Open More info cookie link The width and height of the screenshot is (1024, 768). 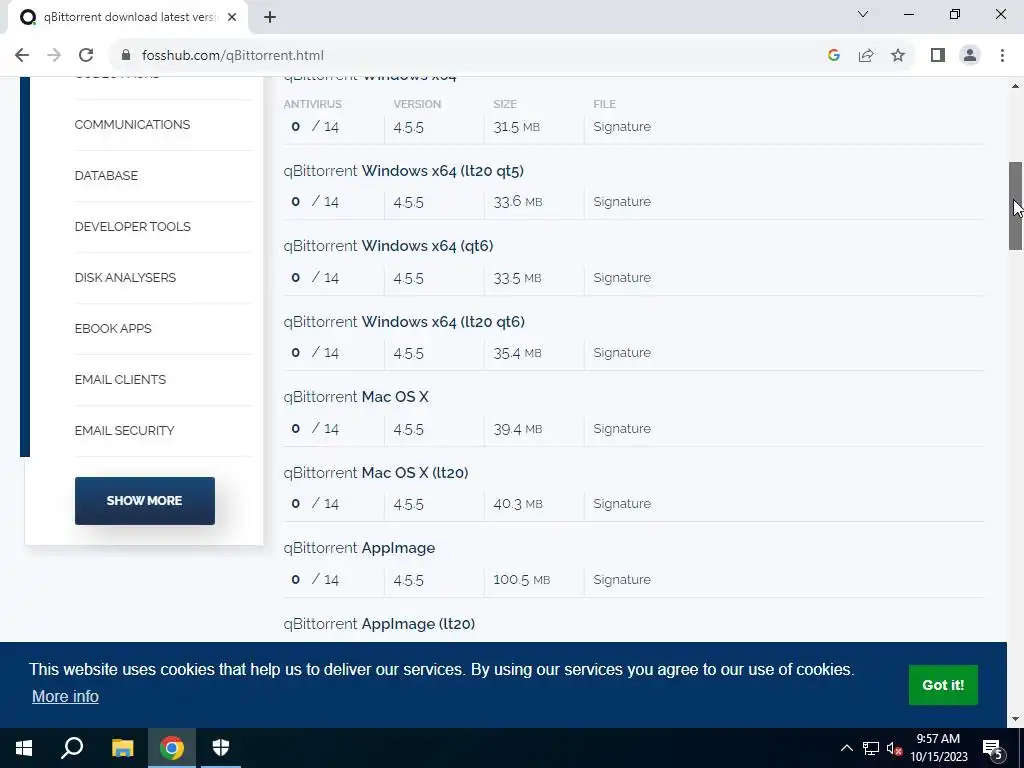65,696
